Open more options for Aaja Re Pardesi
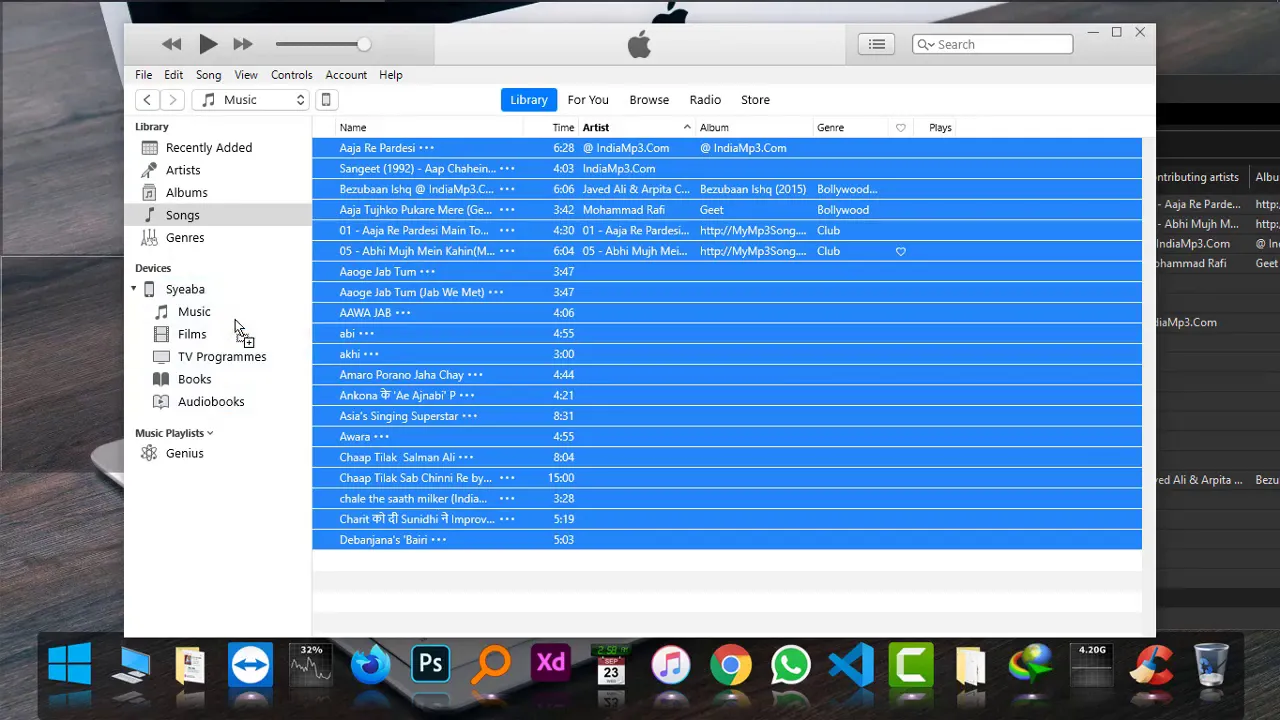The height and width of the screenshot is (720, 1280). tap(427, 148)
